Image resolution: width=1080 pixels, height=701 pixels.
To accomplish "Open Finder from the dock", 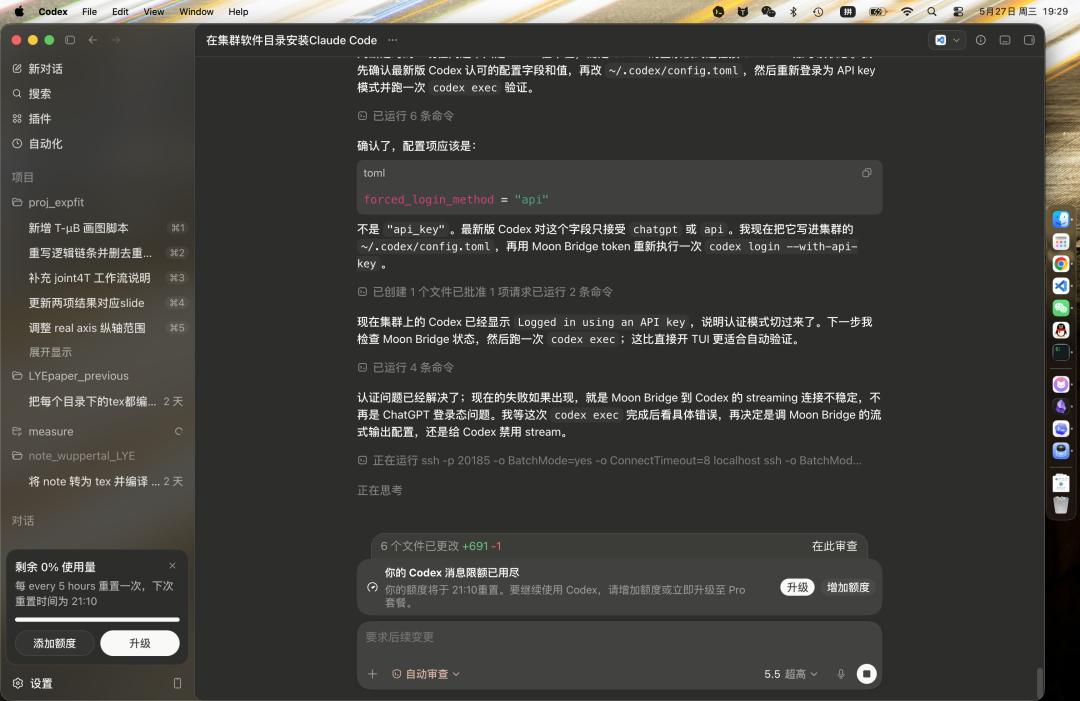I will (1061, 220).
